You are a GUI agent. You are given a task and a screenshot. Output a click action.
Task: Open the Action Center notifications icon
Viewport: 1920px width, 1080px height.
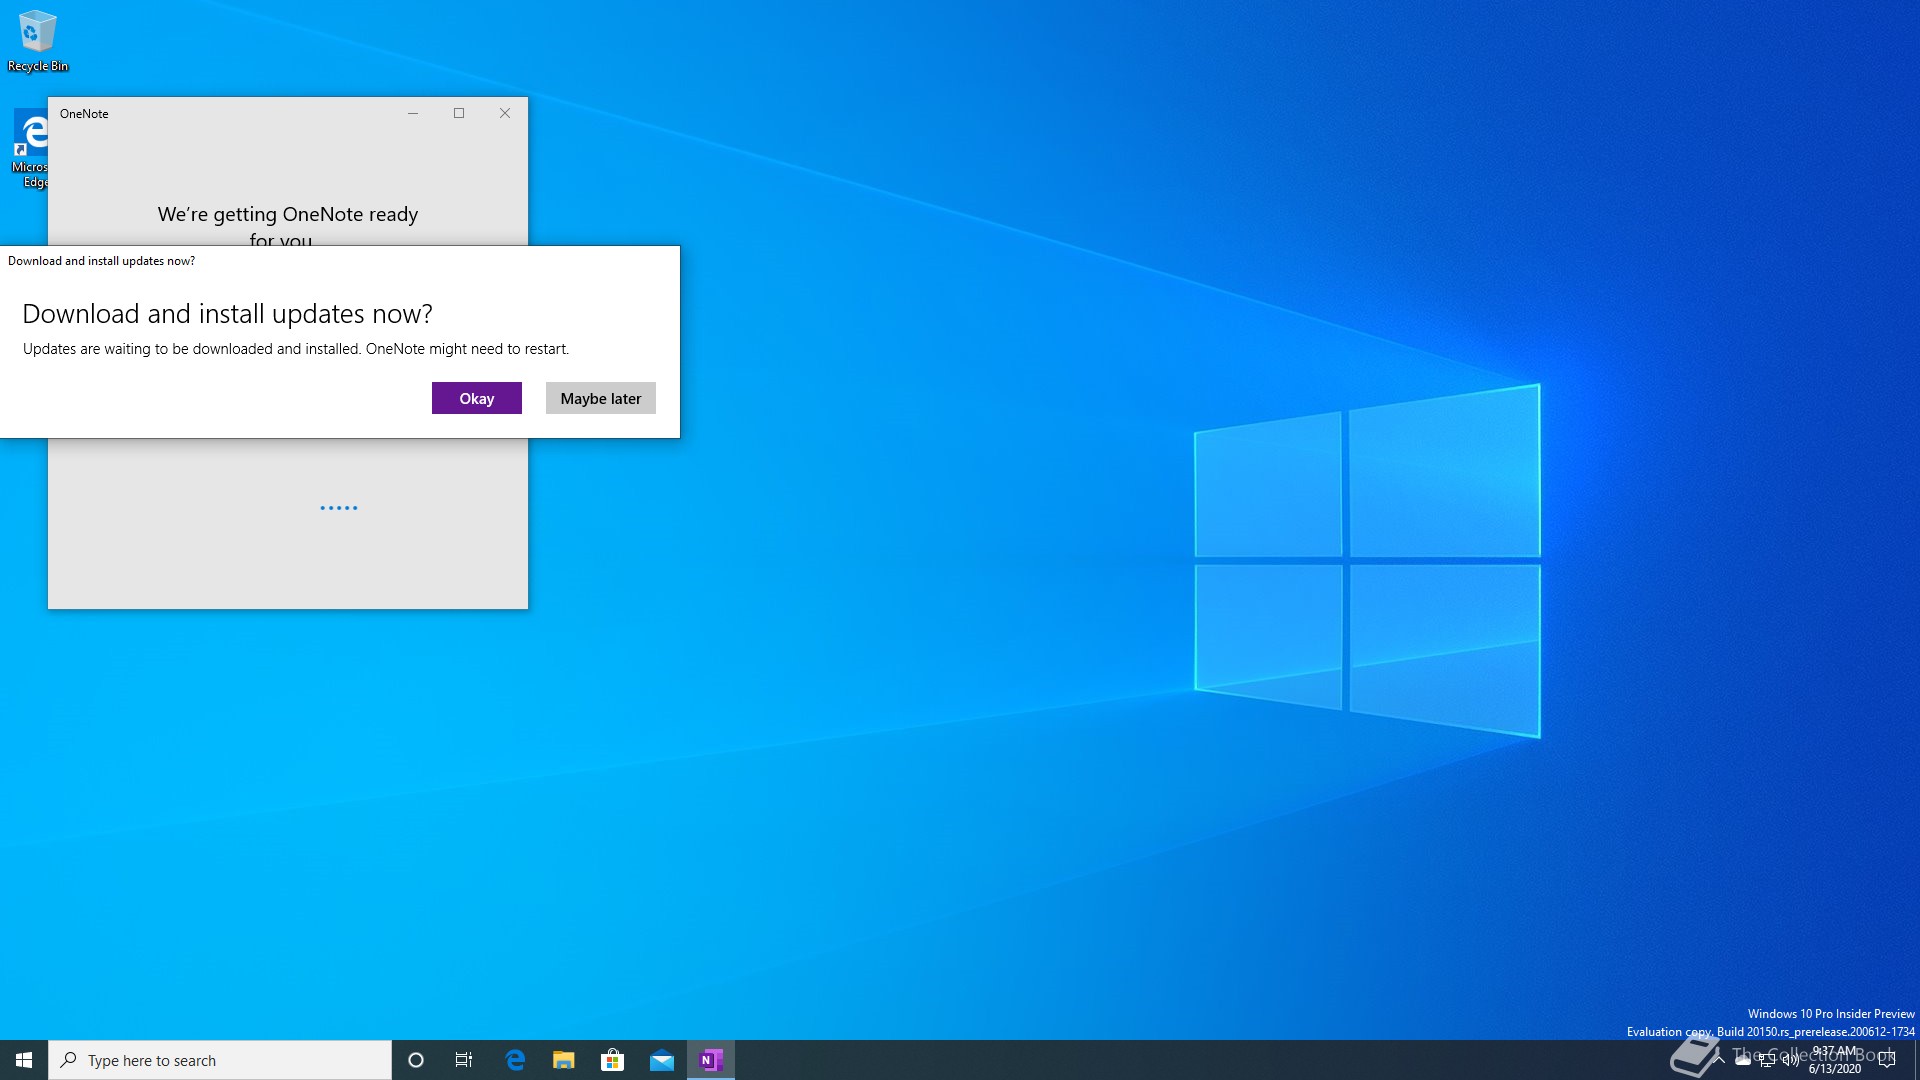pyautogui.click(x=1887, y=1060)
